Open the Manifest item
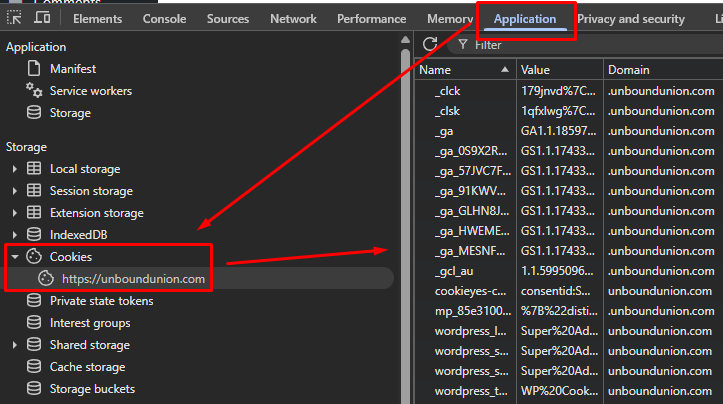 point(73,69)
